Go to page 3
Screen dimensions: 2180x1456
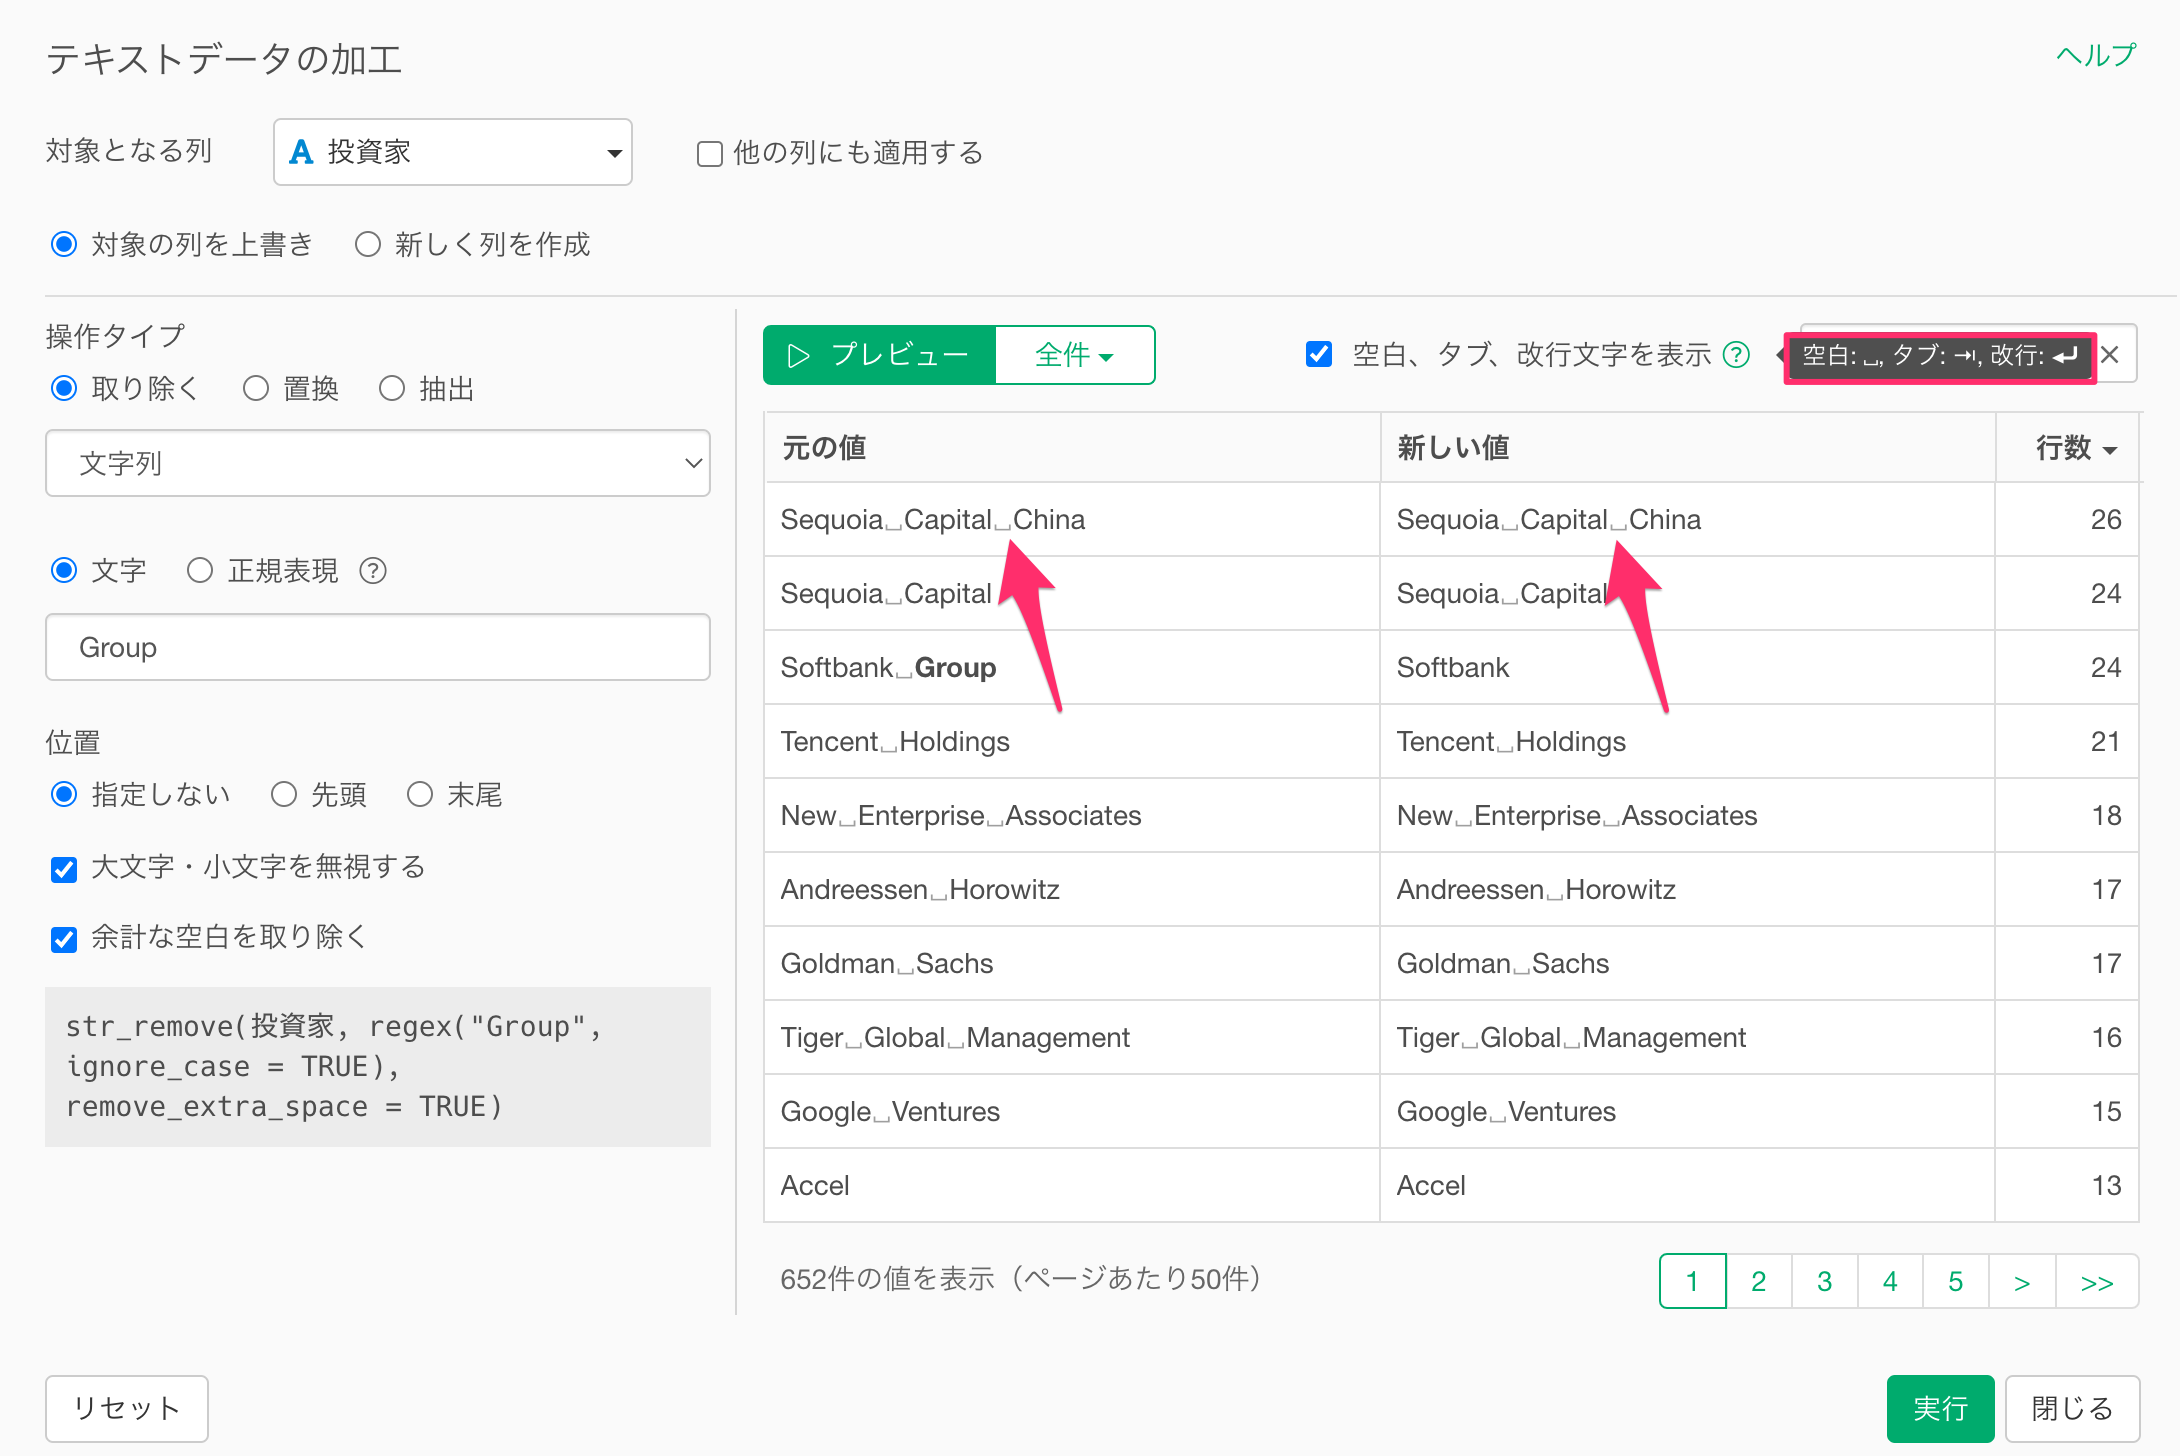[x=1825, y=1281]
